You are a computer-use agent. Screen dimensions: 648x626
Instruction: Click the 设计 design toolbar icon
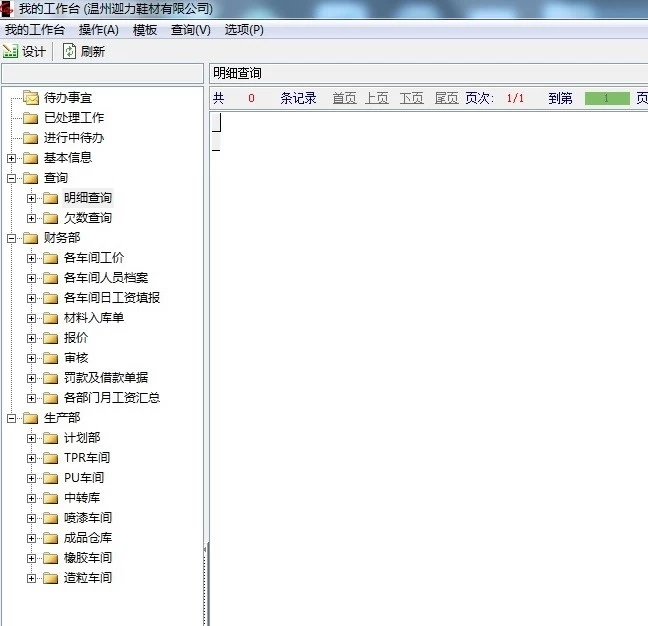coord(11,51)
